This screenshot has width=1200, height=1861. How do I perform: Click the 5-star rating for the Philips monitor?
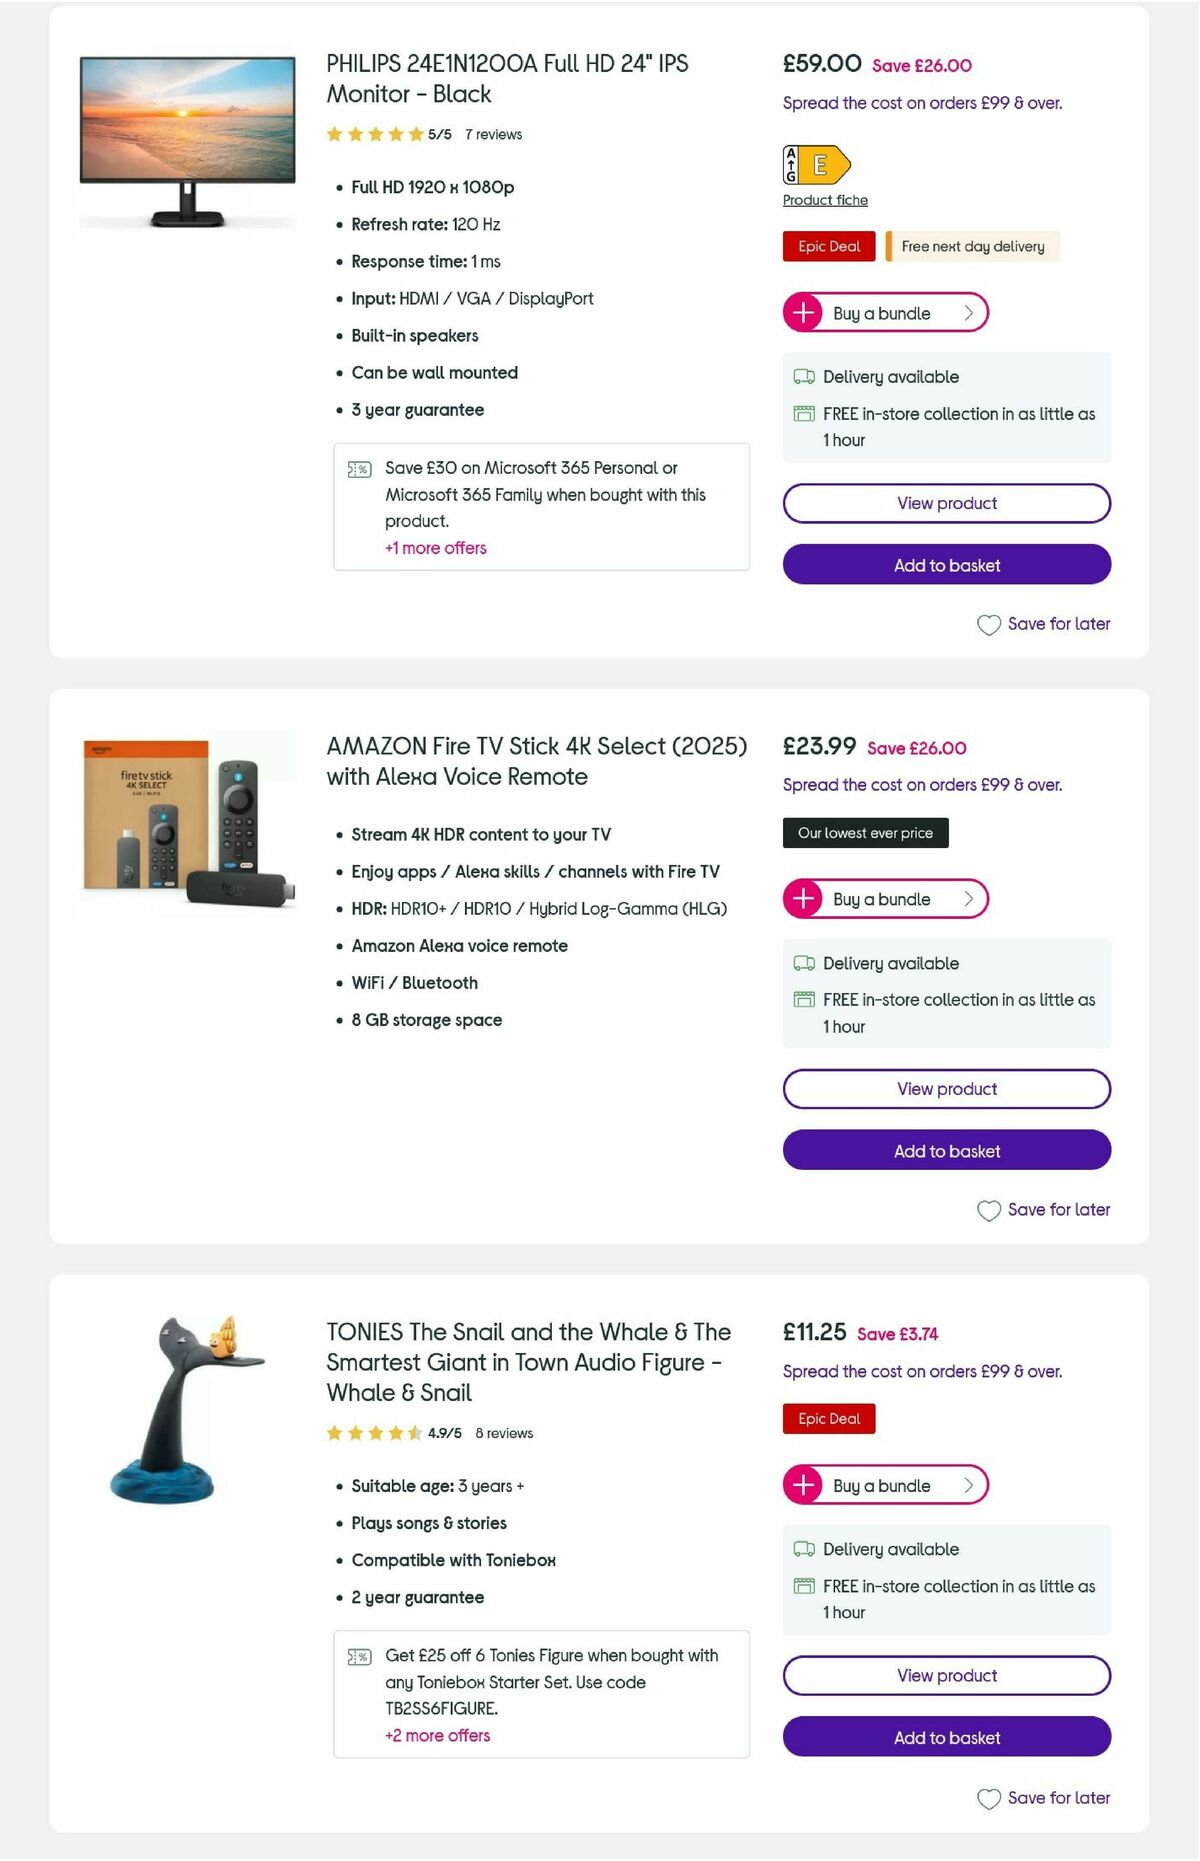click(x=373, y=133)
